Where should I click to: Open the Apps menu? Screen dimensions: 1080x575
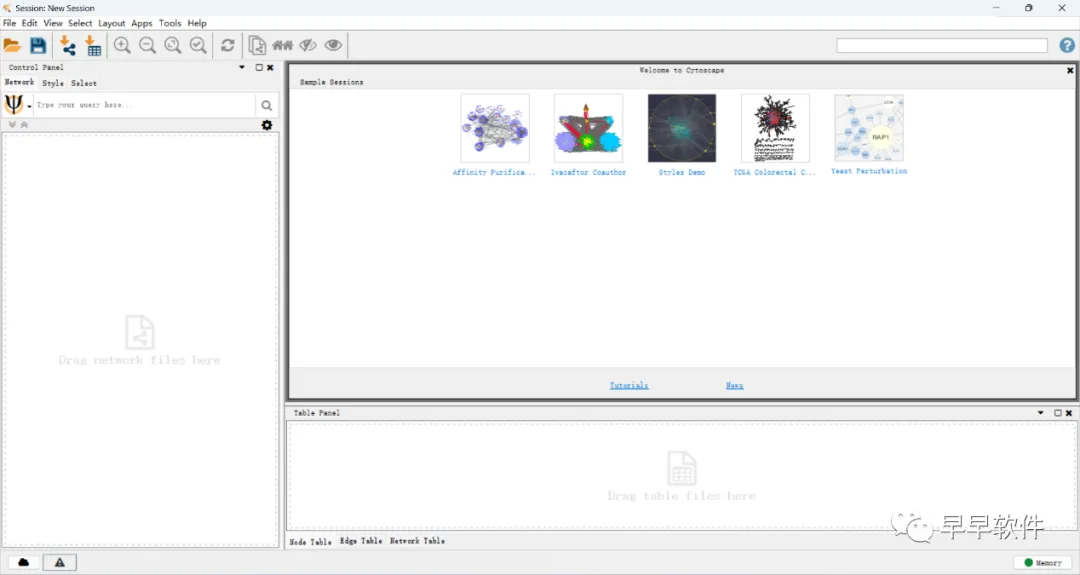click(x=142, y=23)
